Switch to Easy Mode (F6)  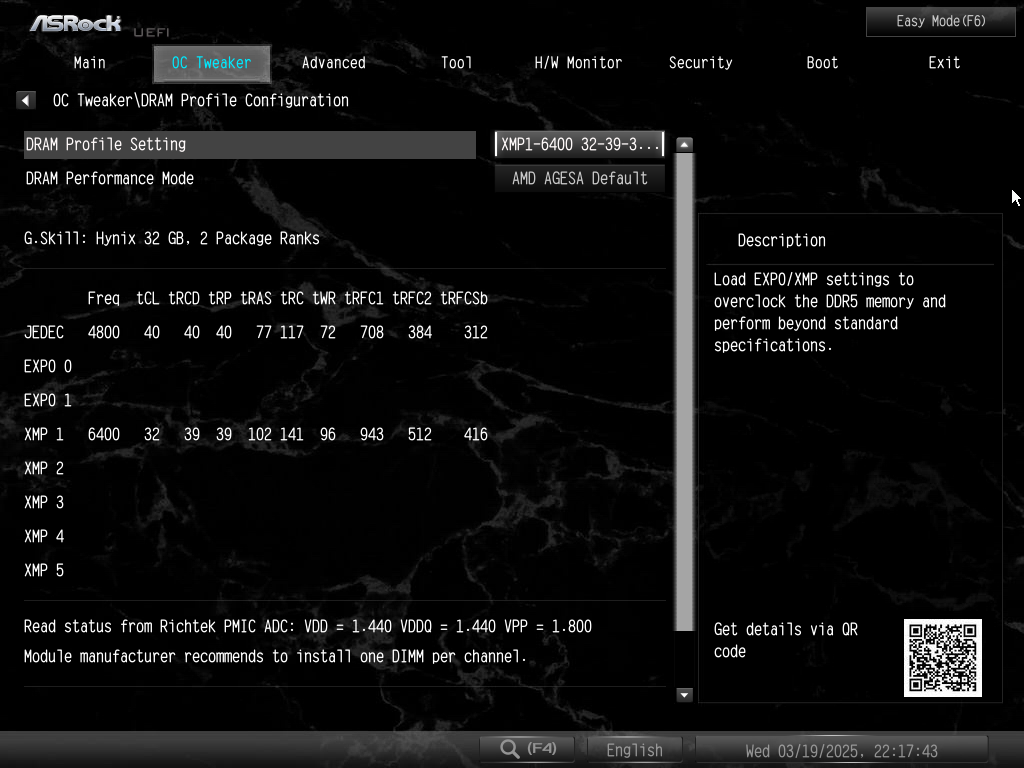pos(940,22)
